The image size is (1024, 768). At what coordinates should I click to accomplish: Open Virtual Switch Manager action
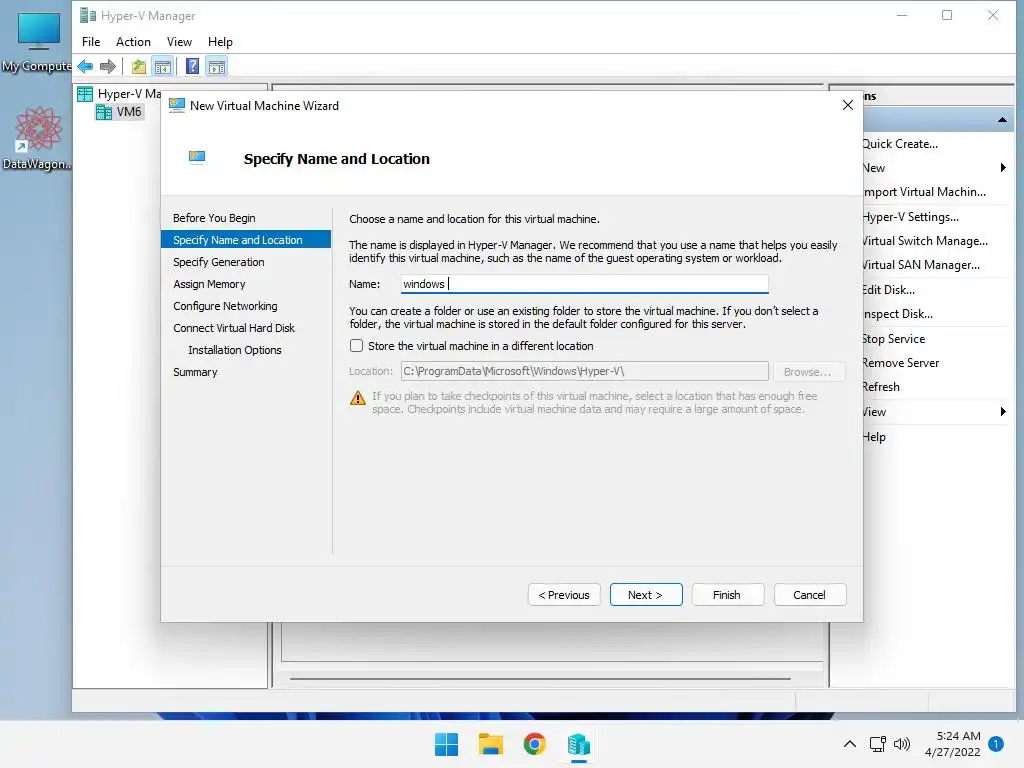coord(925,241)
